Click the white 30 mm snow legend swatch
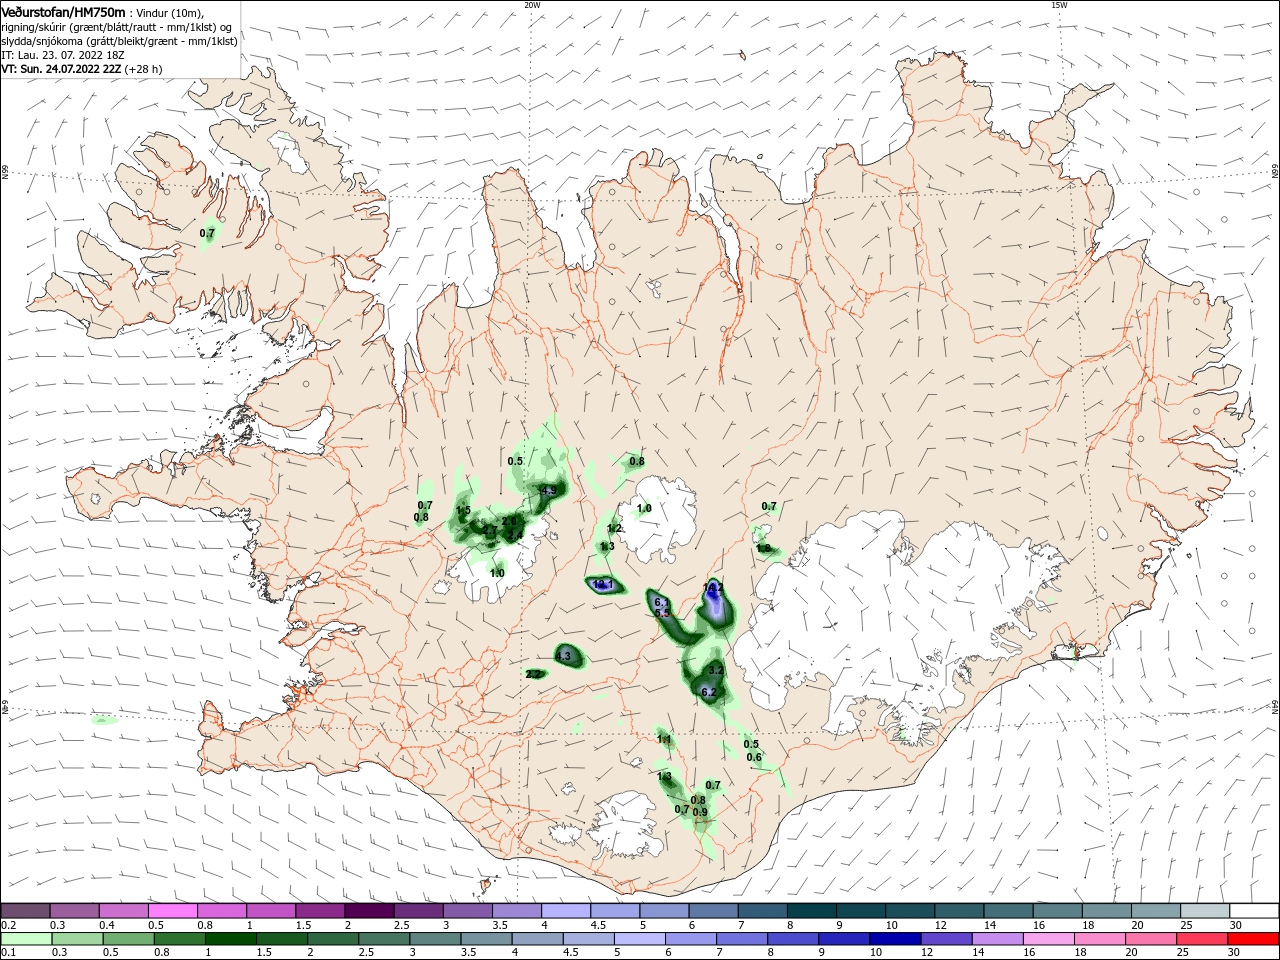 pos(1252,910)
